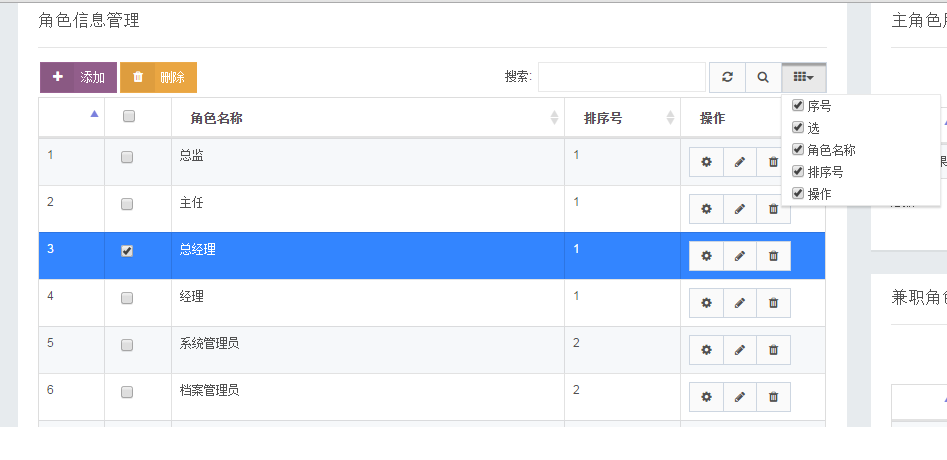Sort table by 排序号 column arrows
Screen dimensions: 947x460
670,118
